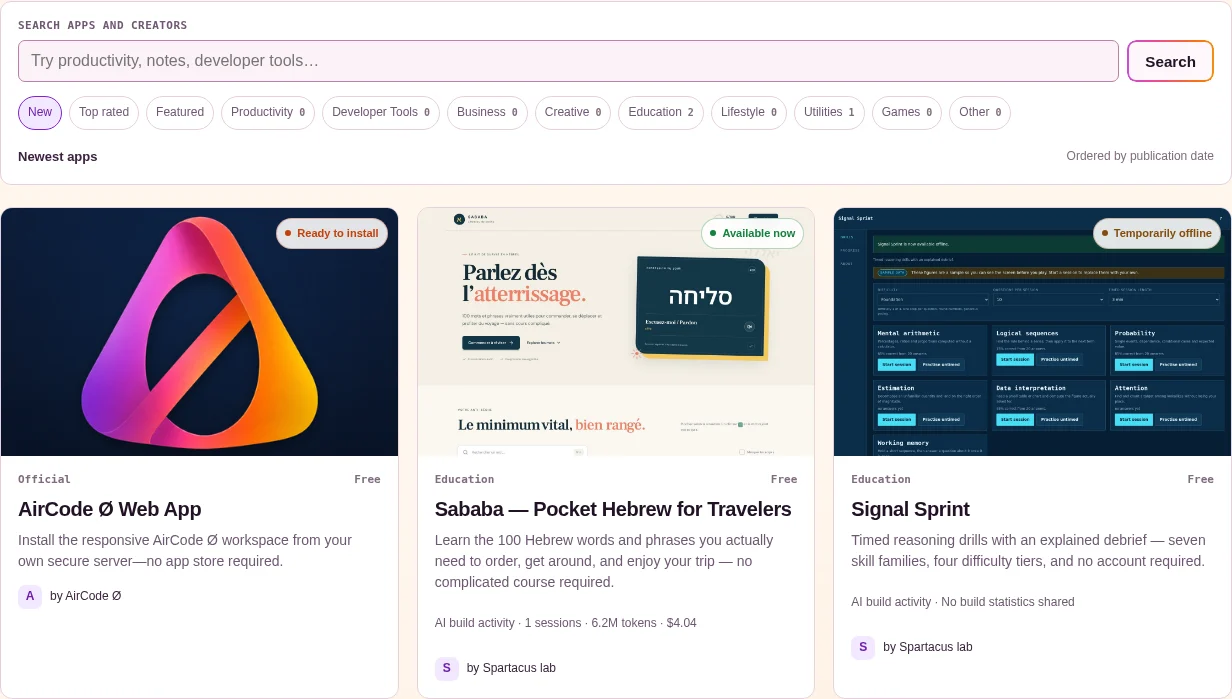Screen dimensions: 1232x699
Task: Click the Search apps and creators label
Action: (102, 25)
